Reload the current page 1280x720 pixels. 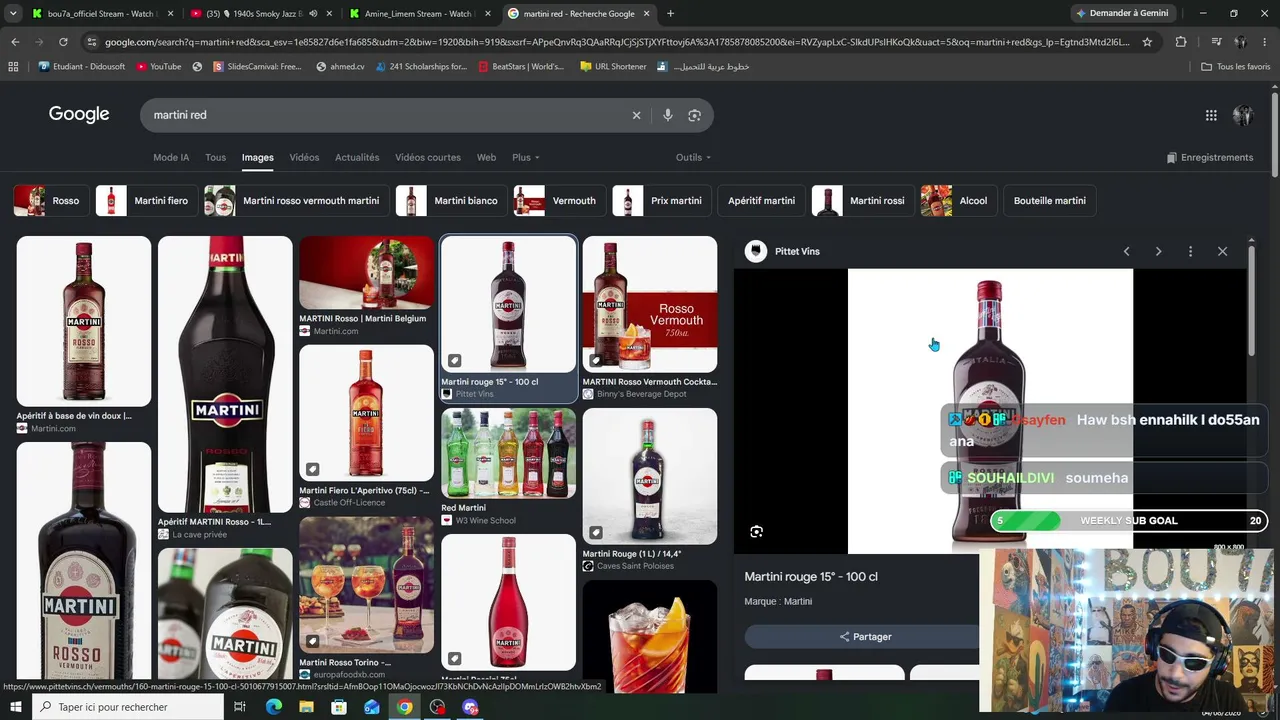click(x=63, y=42)
